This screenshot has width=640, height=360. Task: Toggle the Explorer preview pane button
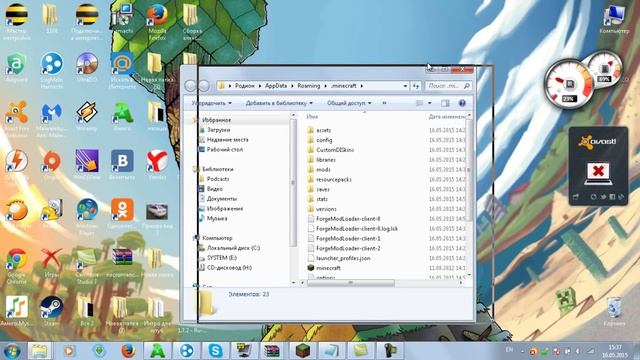coord(445,103)
